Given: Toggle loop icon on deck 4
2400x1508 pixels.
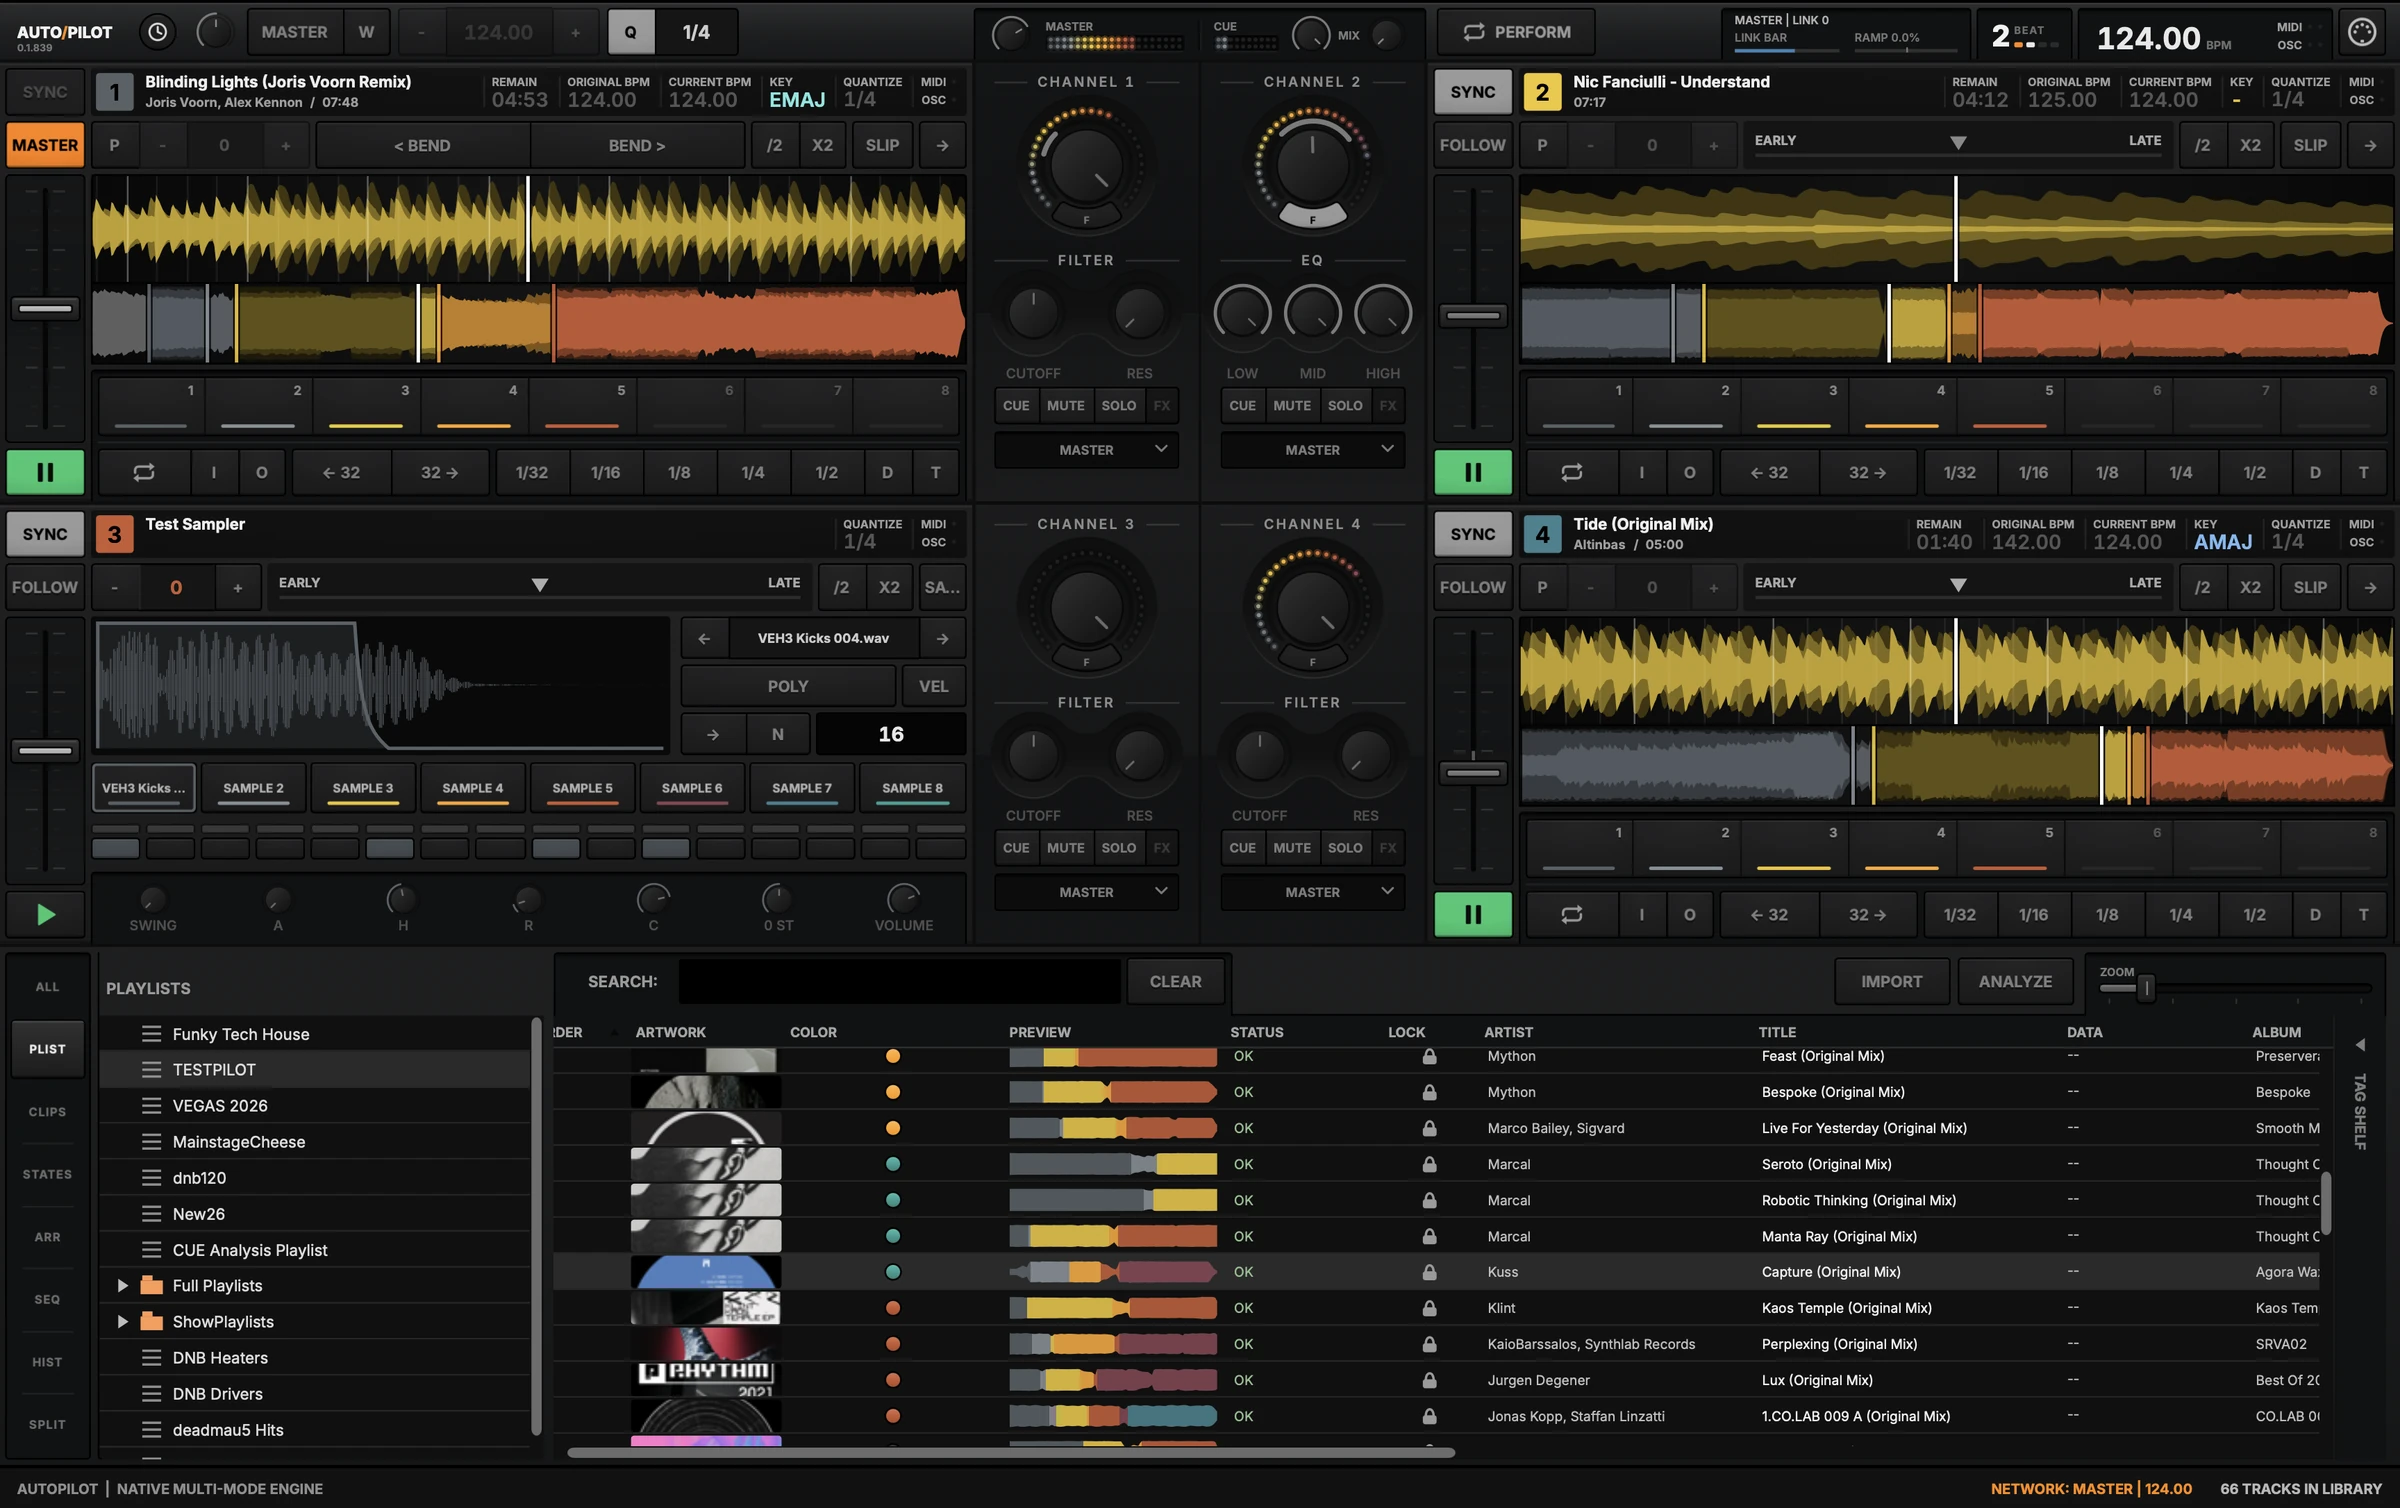Looking at the screenshot, I should (x=1572, y=914).
